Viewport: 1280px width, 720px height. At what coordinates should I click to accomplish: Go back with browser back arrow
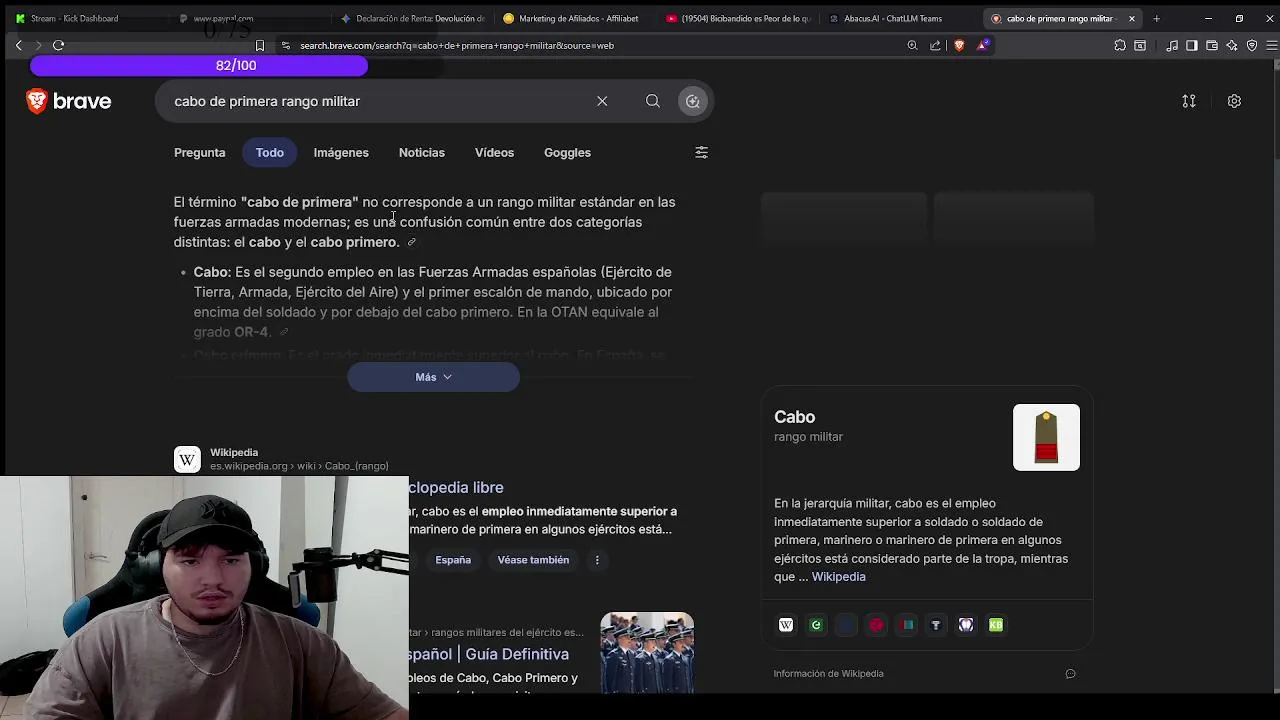(18, 45)
